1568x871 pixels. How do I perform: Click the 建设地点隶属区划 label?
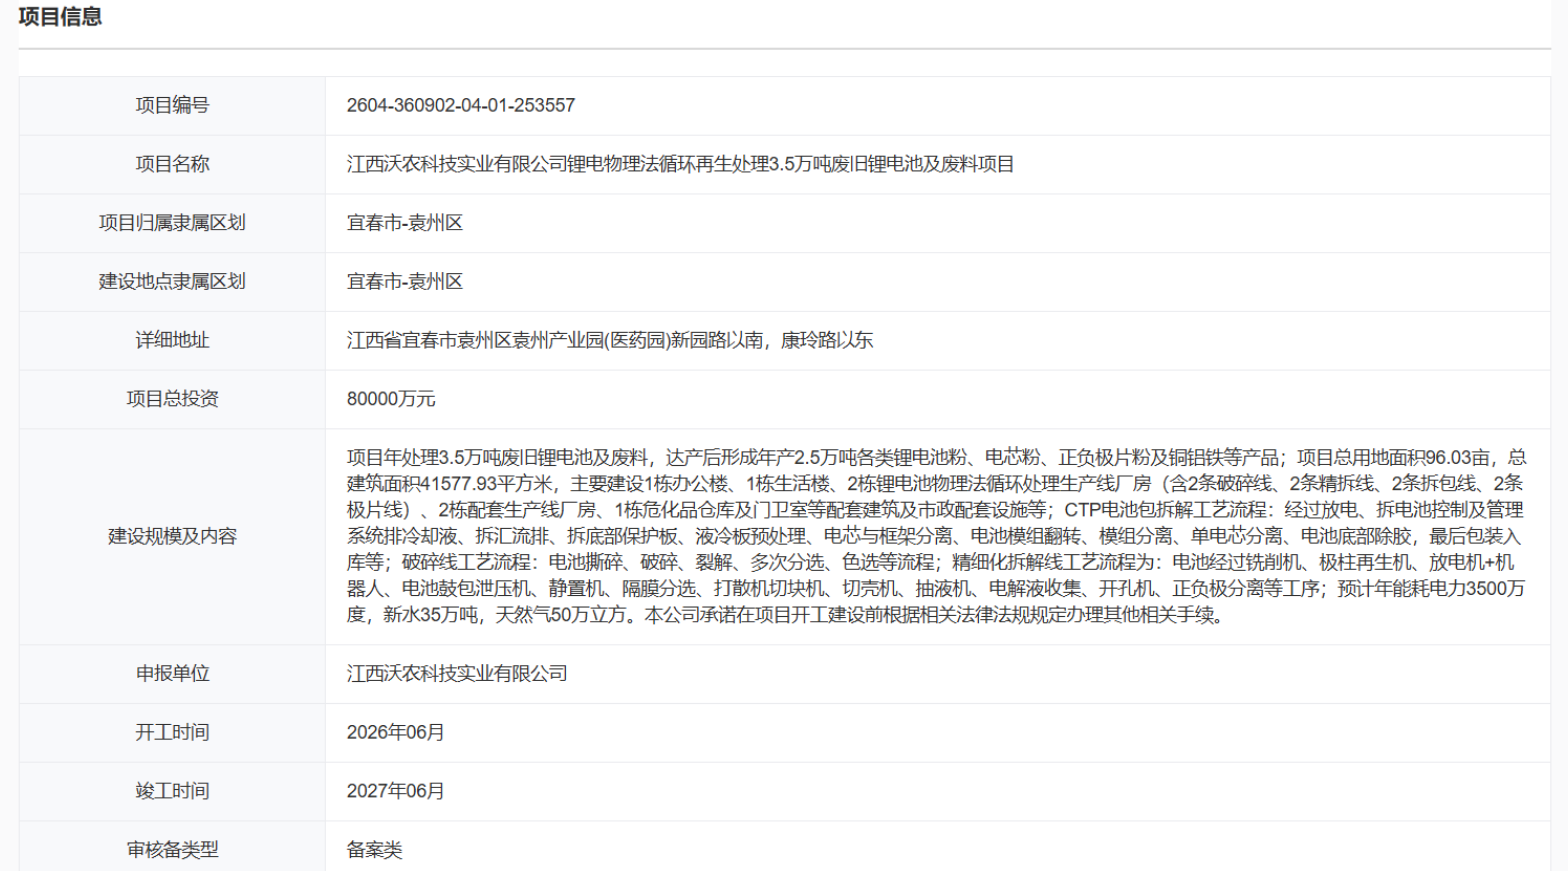tap(172, 282)
